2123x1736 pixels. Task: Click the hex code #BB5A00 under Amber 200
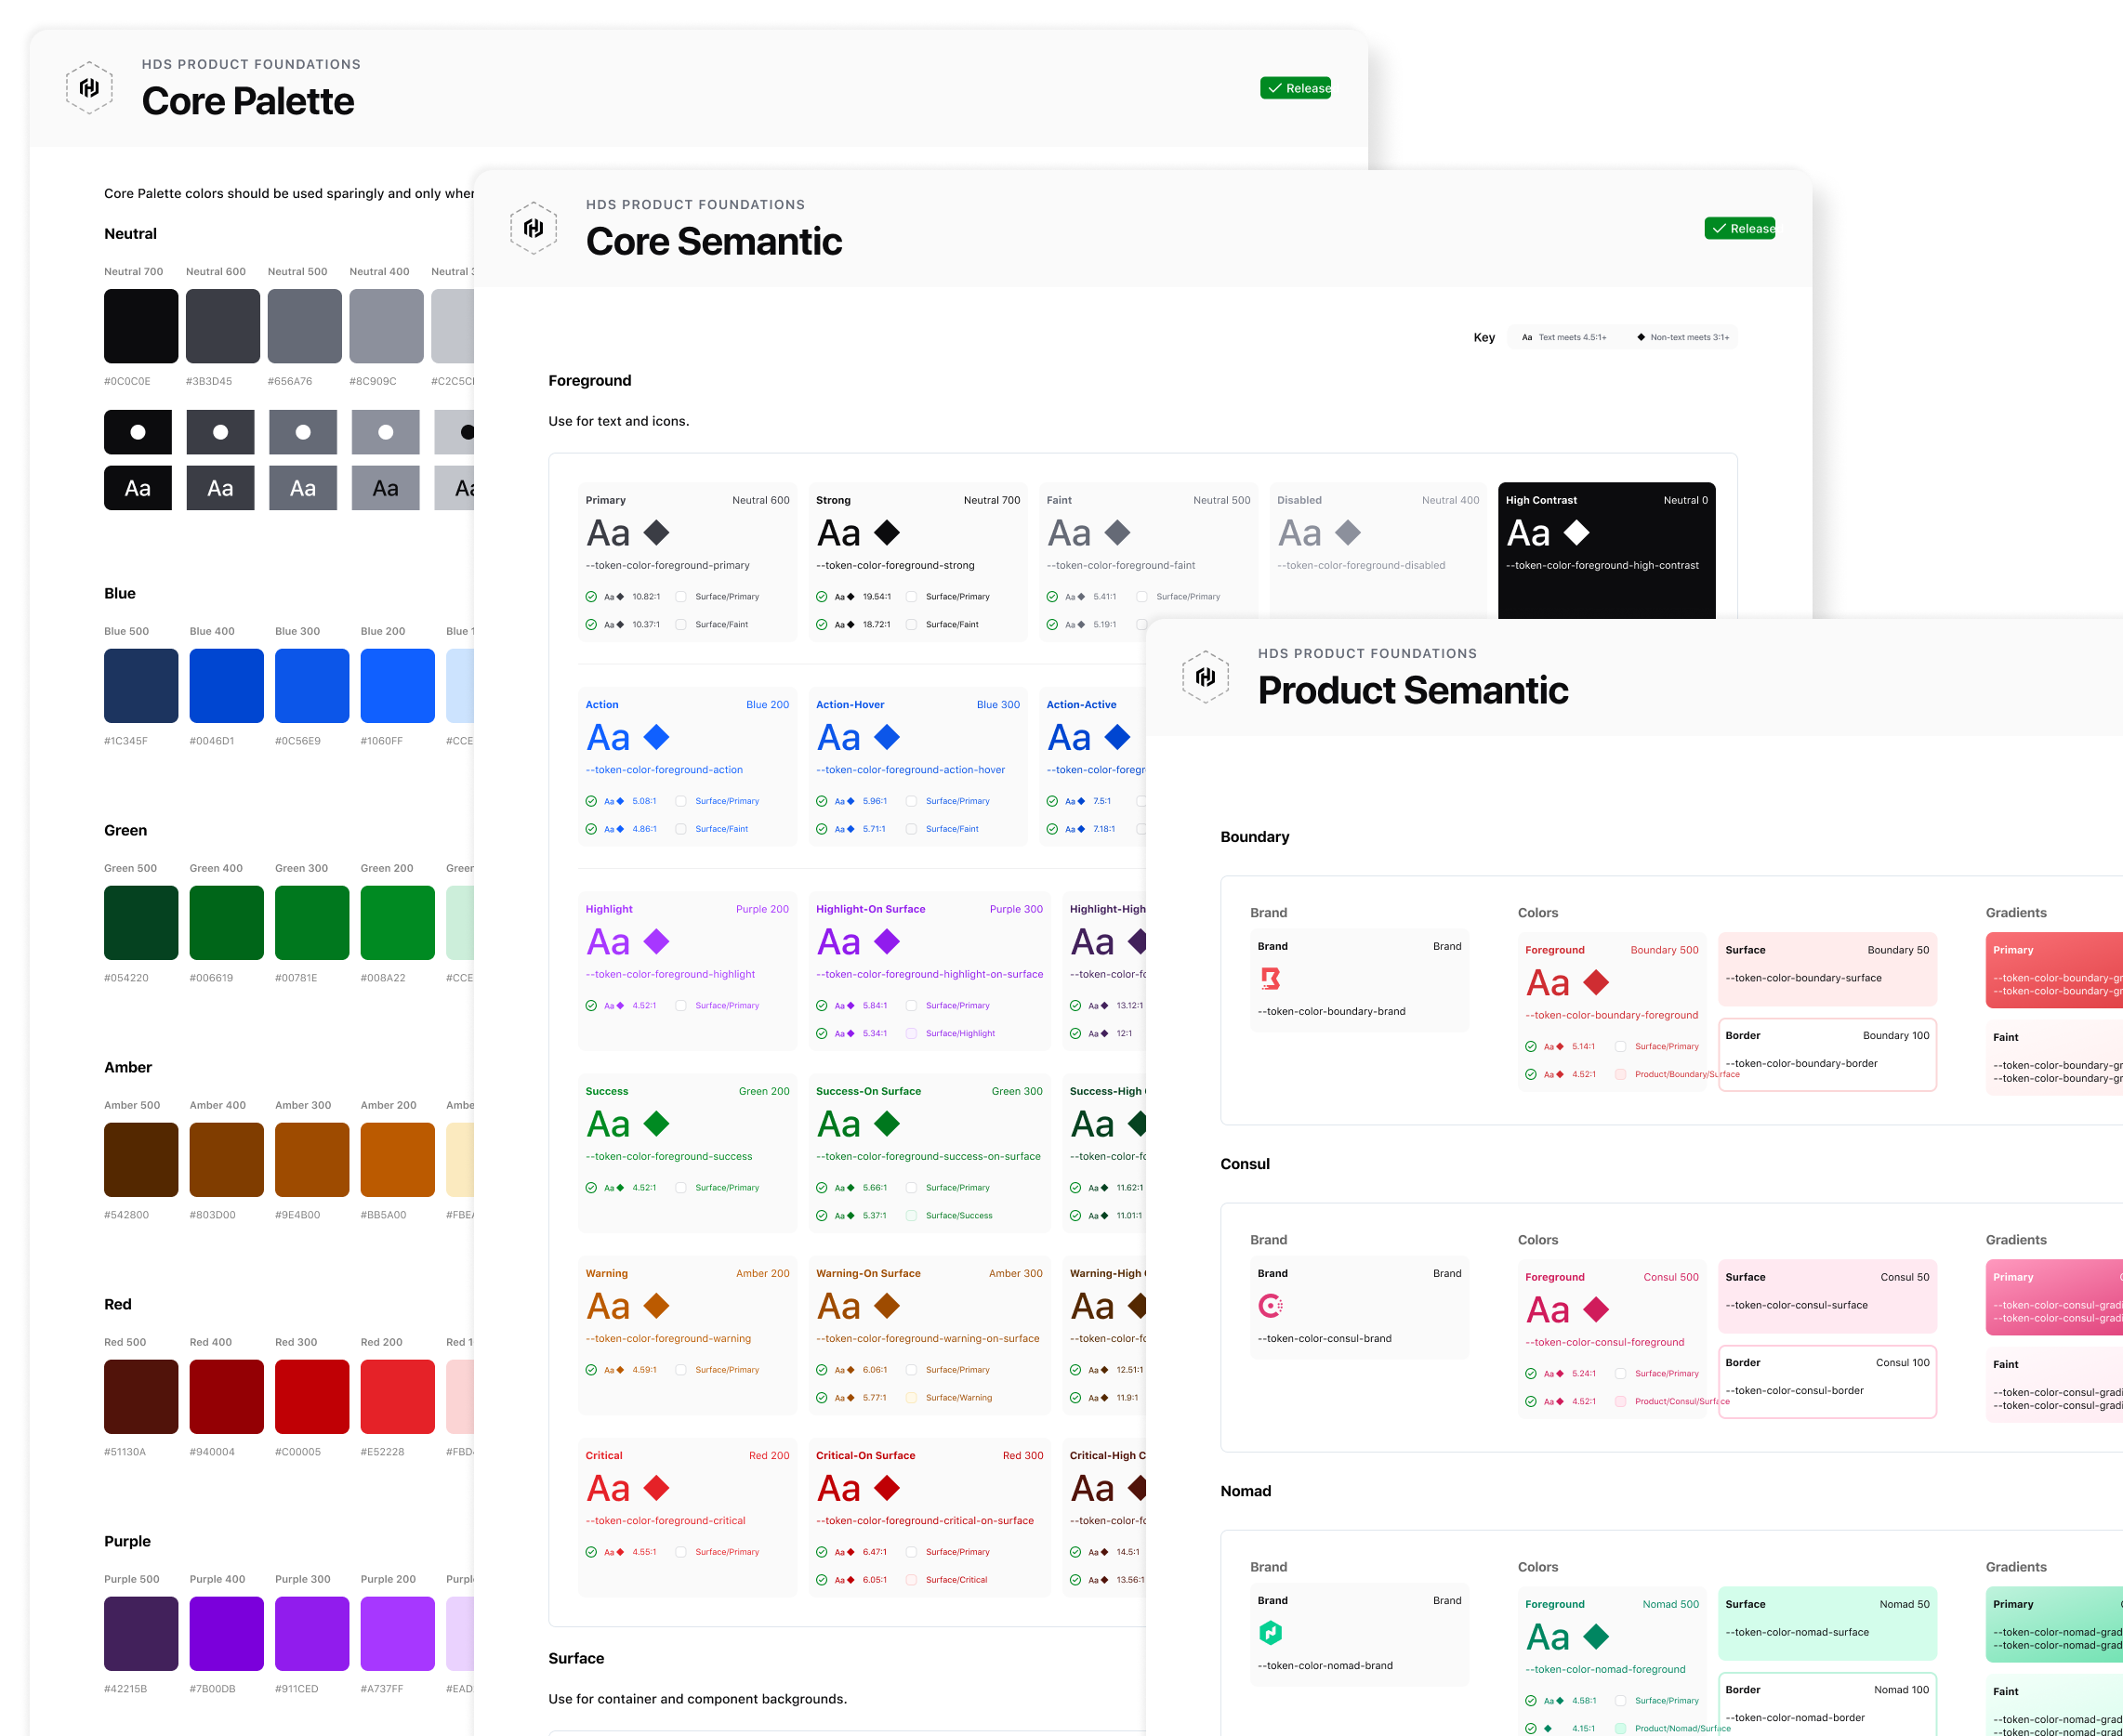point(383,1215)
